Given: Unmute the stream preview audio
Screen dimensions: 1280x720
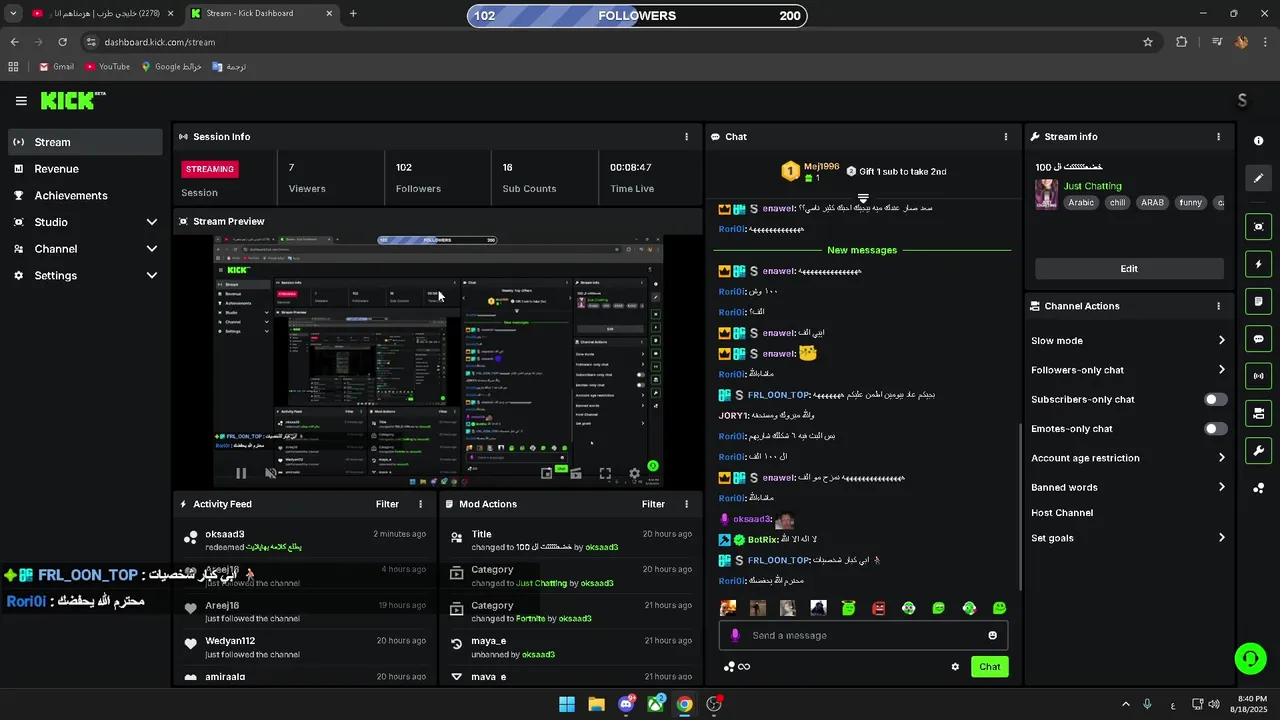Looking at the screenshot, I should 270,473.
